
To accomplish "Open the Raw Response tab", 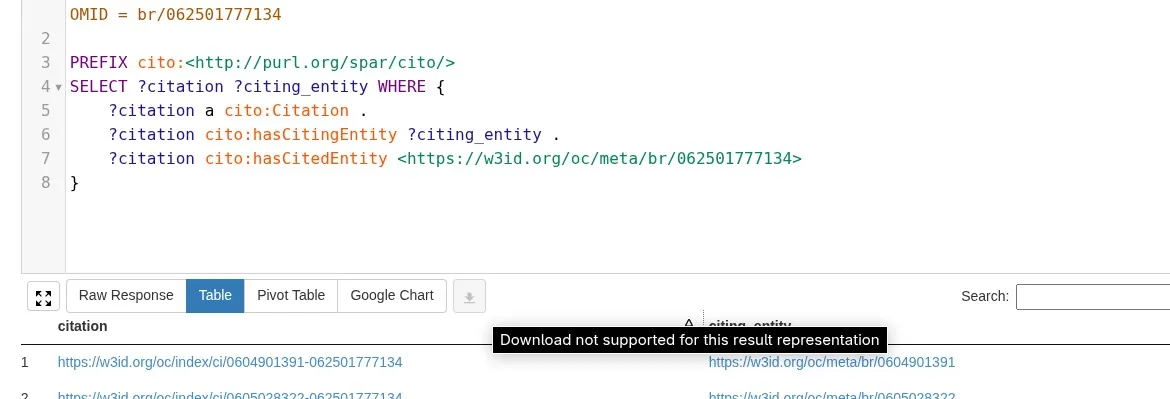I will tap(126, 295).
